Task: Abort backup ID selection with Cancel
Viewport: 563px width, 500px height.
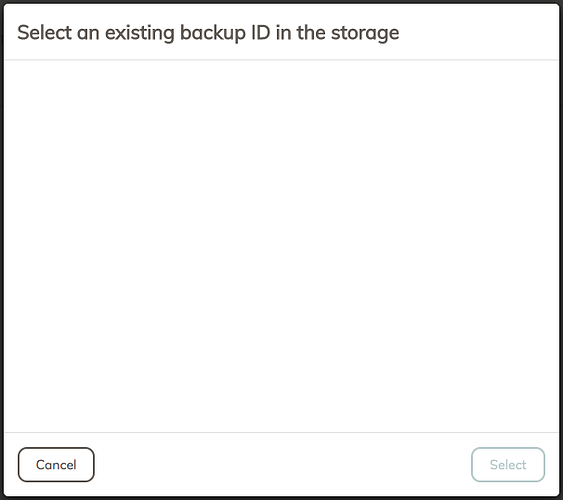Action: [x=56, y=464]
